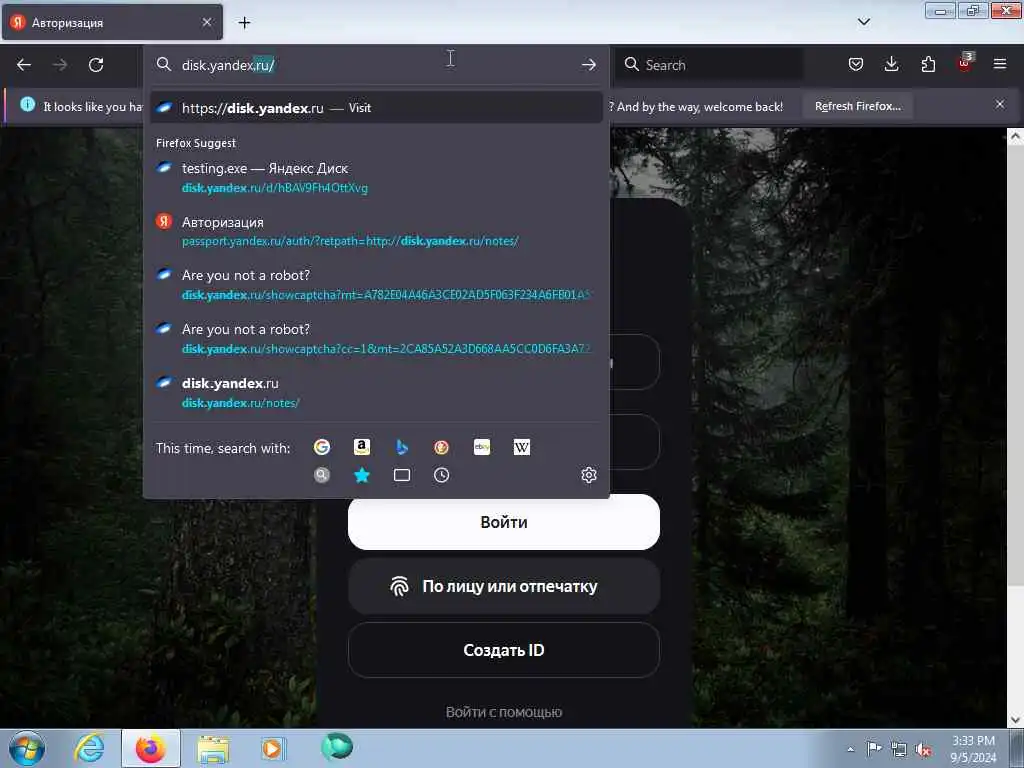This screenshot has width=1024, height=768.
Task: Click the scroll up arrow of page
Action: (x=1015, y=136)
